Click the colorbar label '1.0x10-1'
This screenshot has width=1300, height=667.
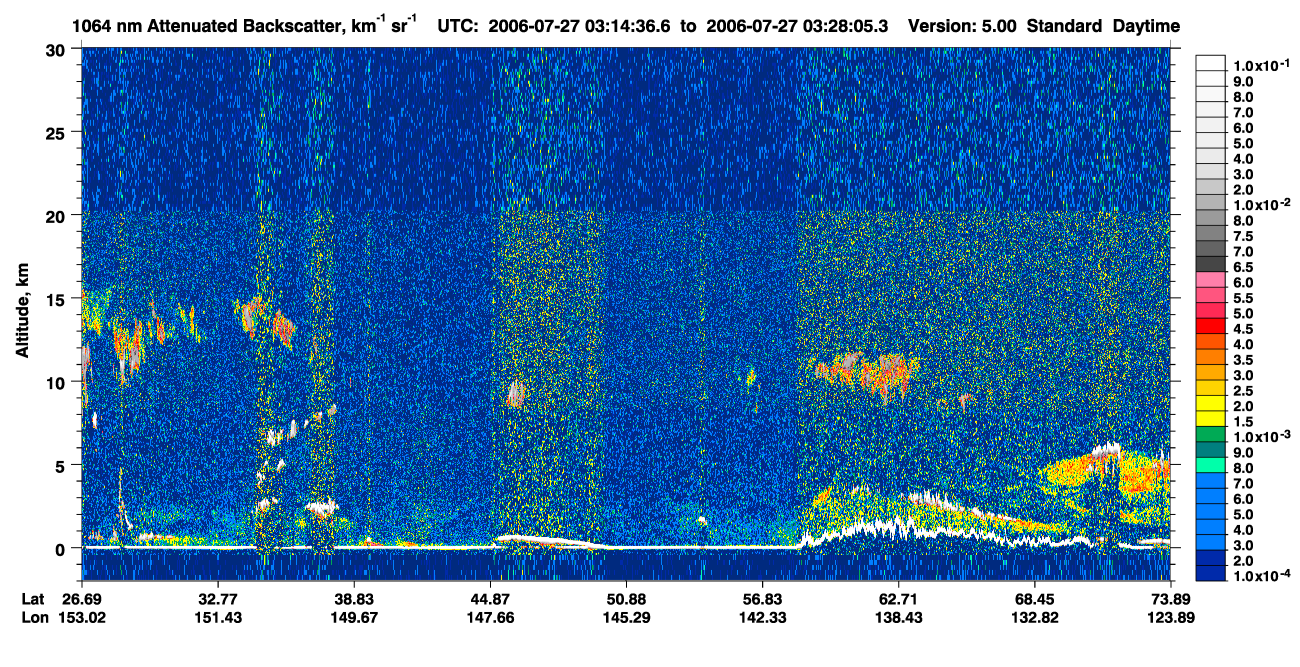(x=1260, y=64)
